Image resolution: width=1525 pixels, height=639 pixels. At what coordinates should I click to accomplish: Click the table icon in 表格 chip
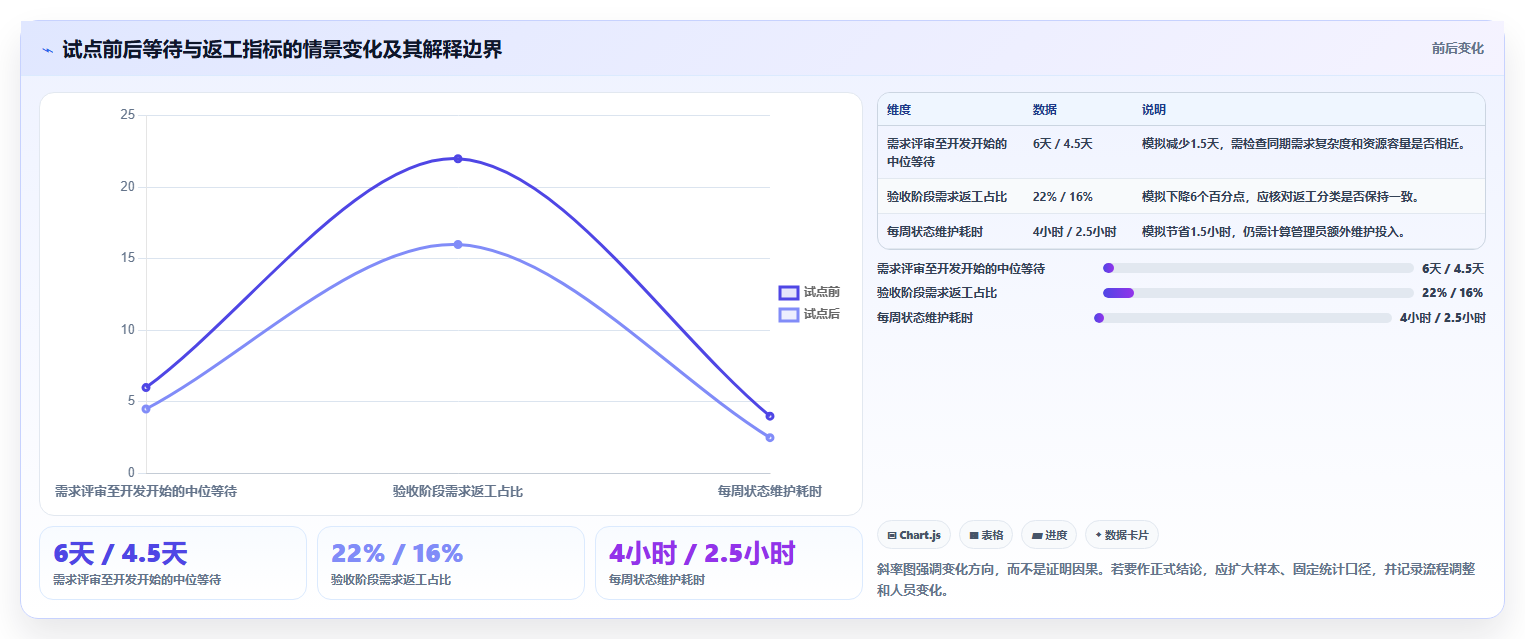tap(973, 536)
